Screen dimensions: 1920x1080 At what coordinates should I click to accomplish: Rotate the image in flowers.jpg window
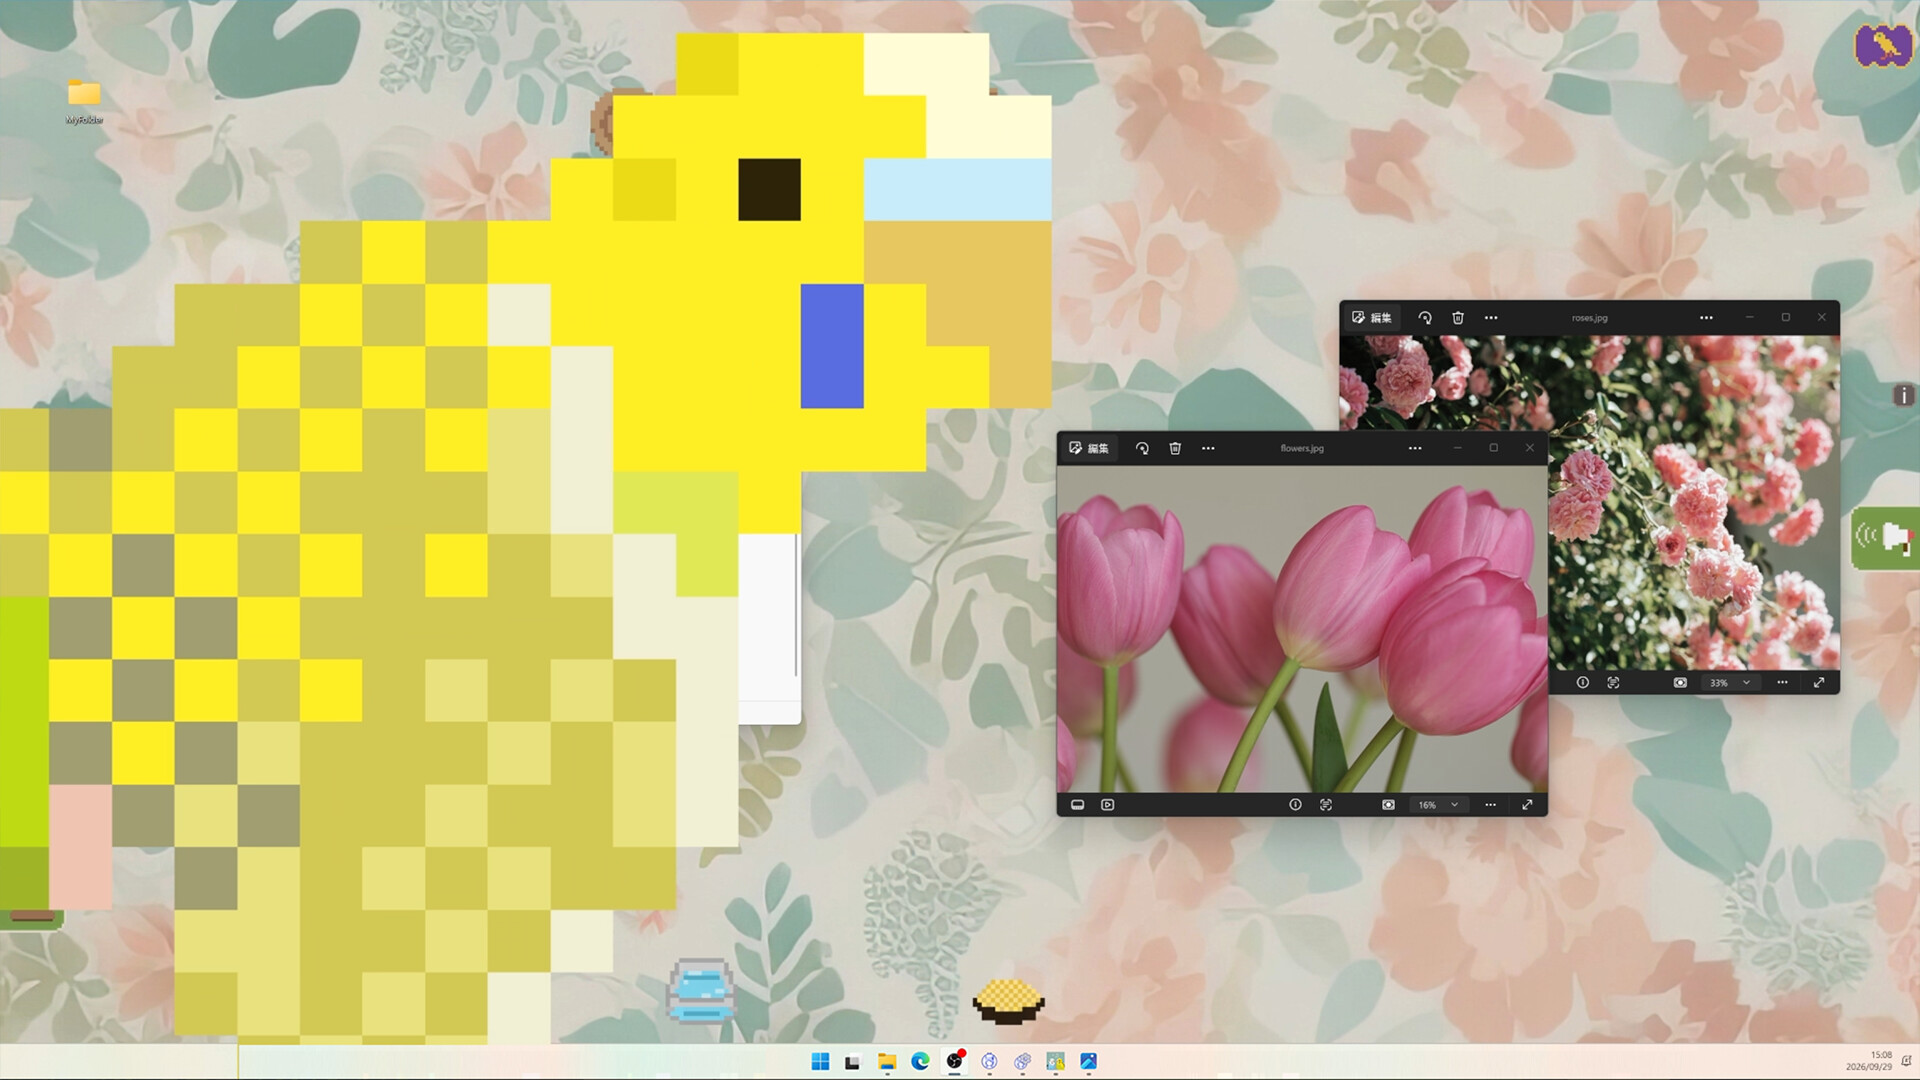[1142, 448]
